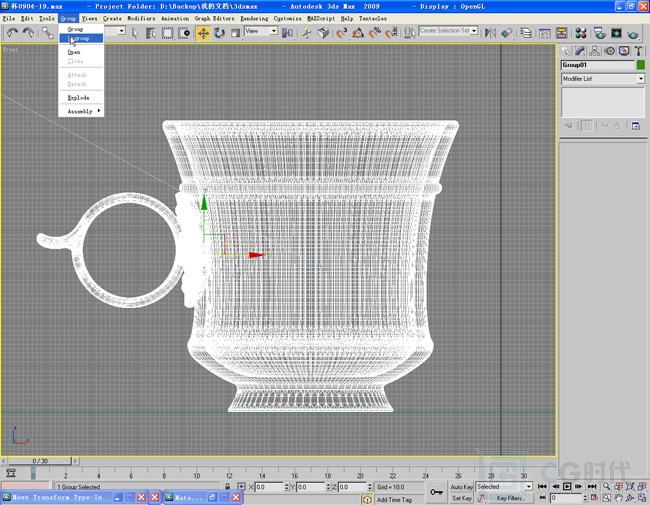Switch to the Display panel tab

(x=624, y=51)
